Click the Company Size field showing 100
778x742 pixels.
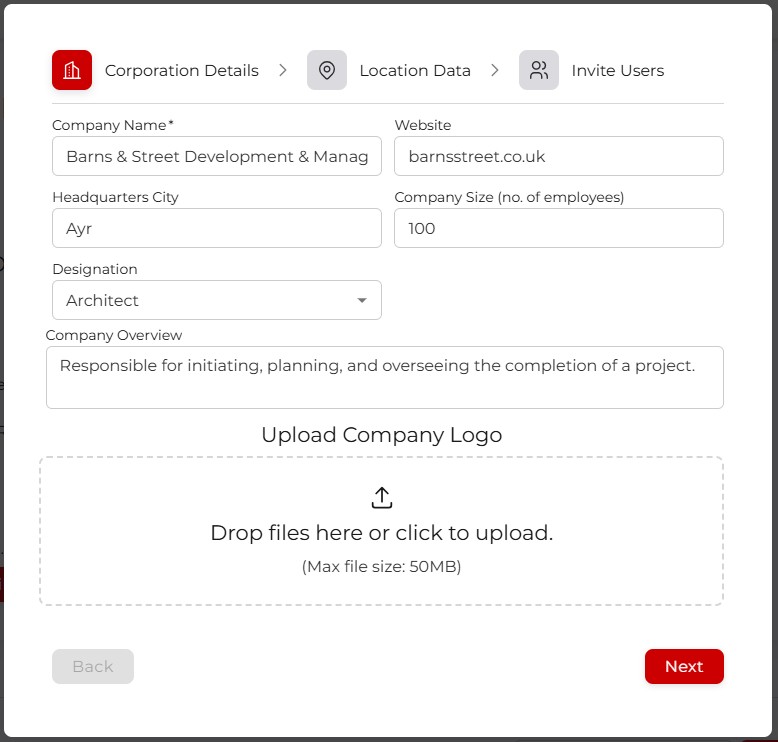pos(559,228)
